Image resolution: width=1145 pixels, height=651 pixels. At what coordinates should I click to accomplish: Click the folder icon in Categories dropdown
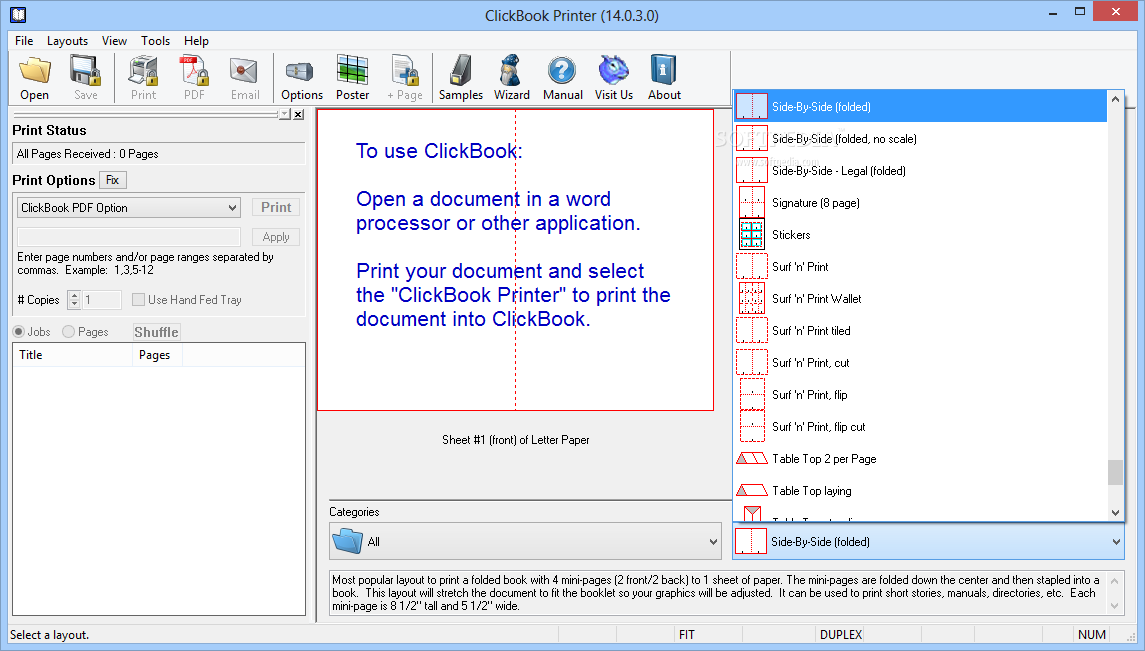point(348,541)
